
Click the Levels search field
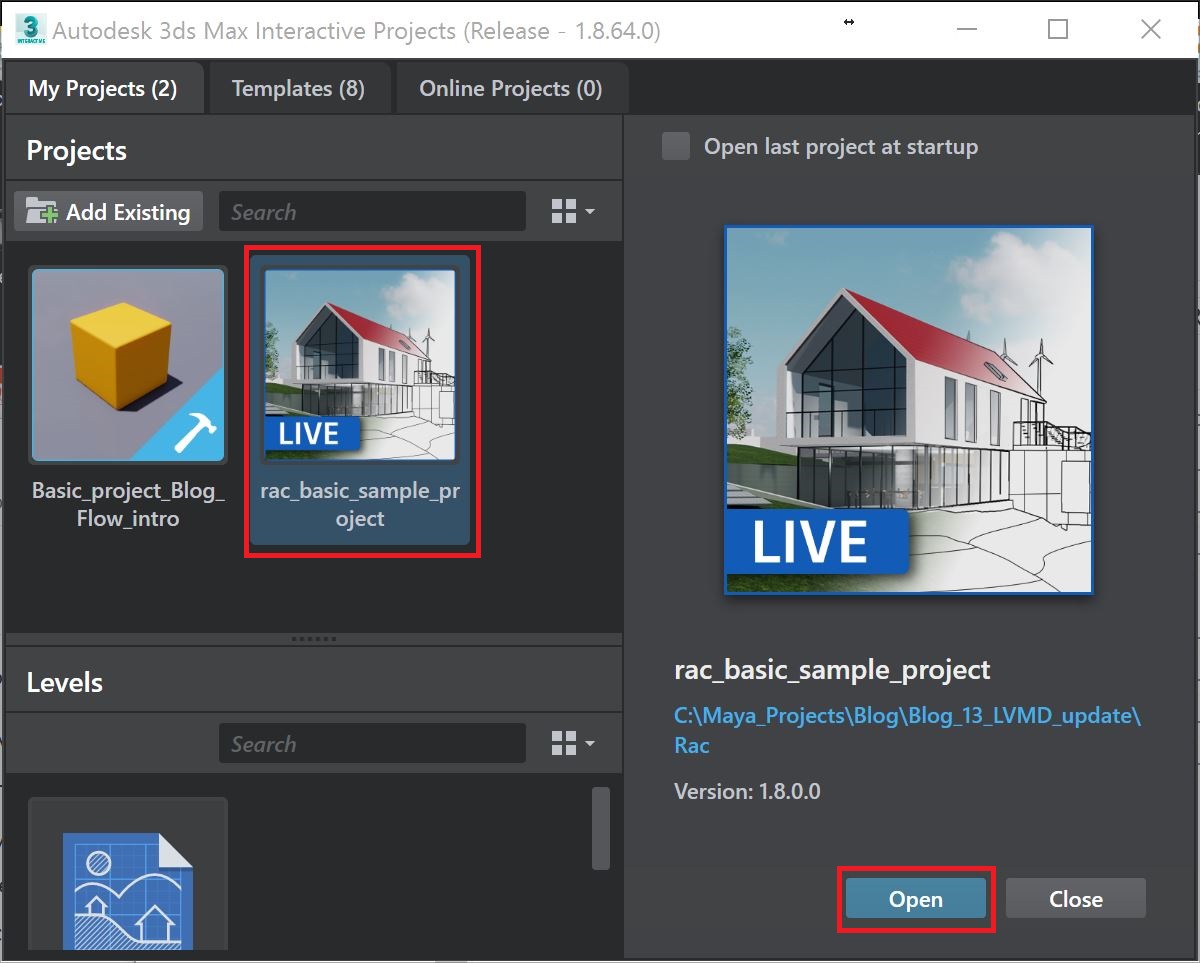[372, 743]
